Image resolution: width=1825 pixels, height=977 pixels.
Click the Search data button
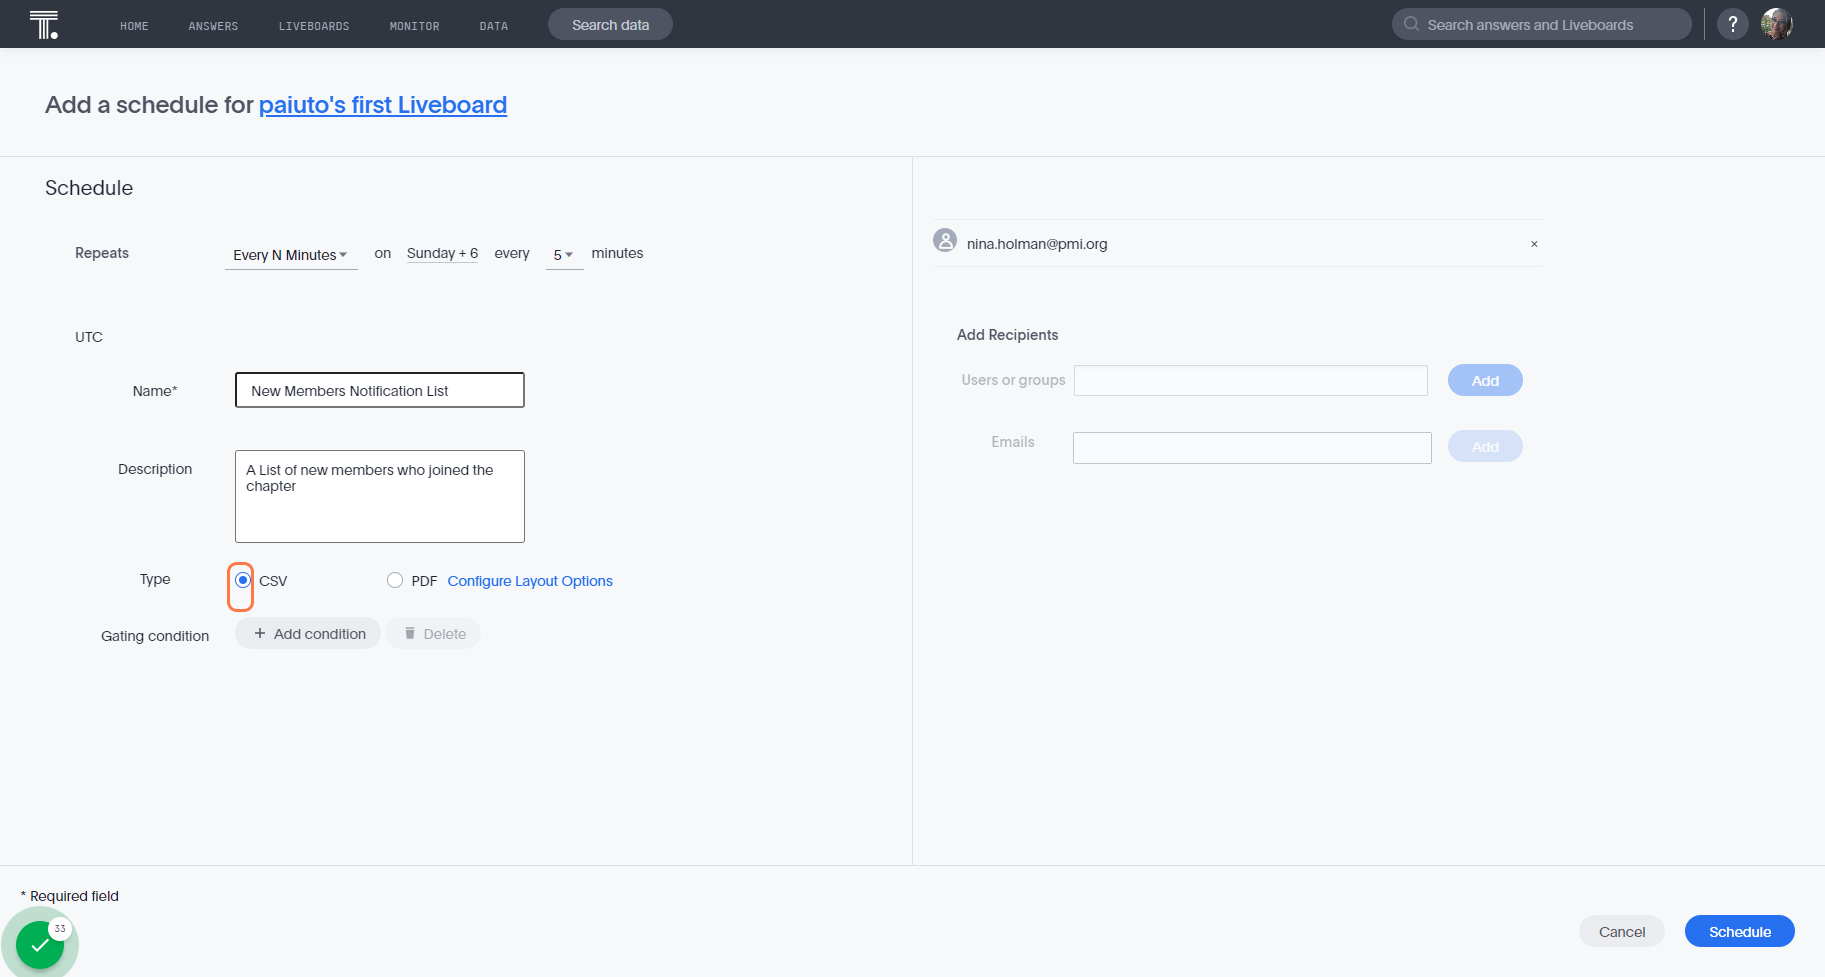coord(610,24)
